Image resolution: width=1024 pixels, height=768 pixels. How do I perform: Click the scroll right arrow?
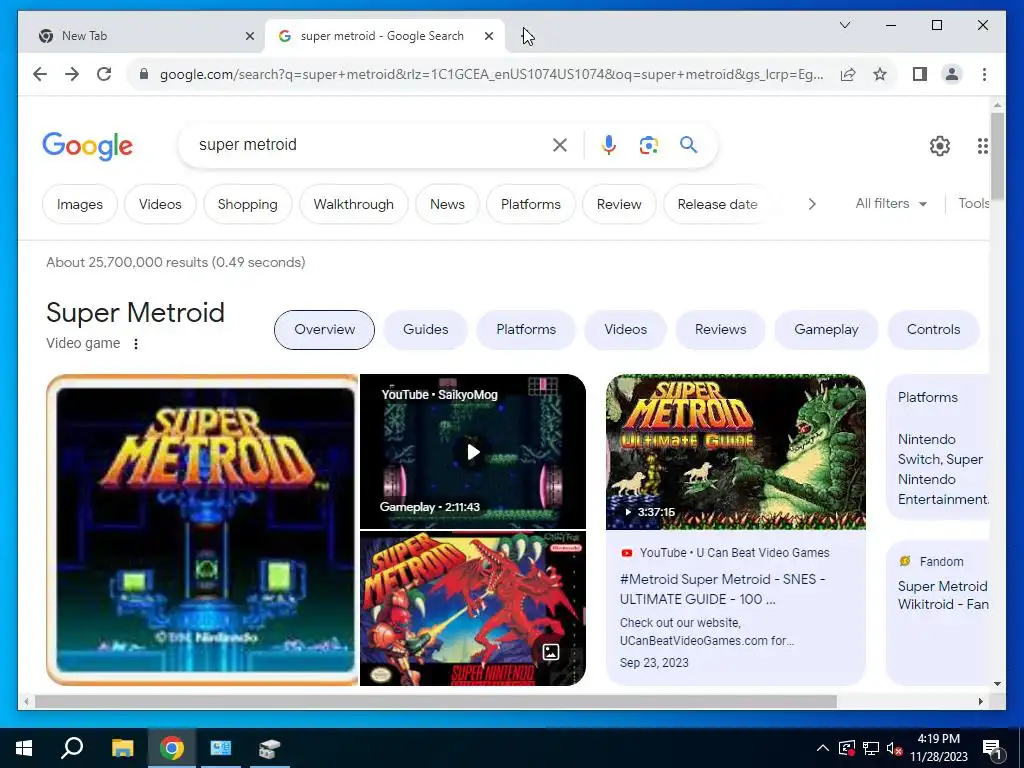(980, 701)
